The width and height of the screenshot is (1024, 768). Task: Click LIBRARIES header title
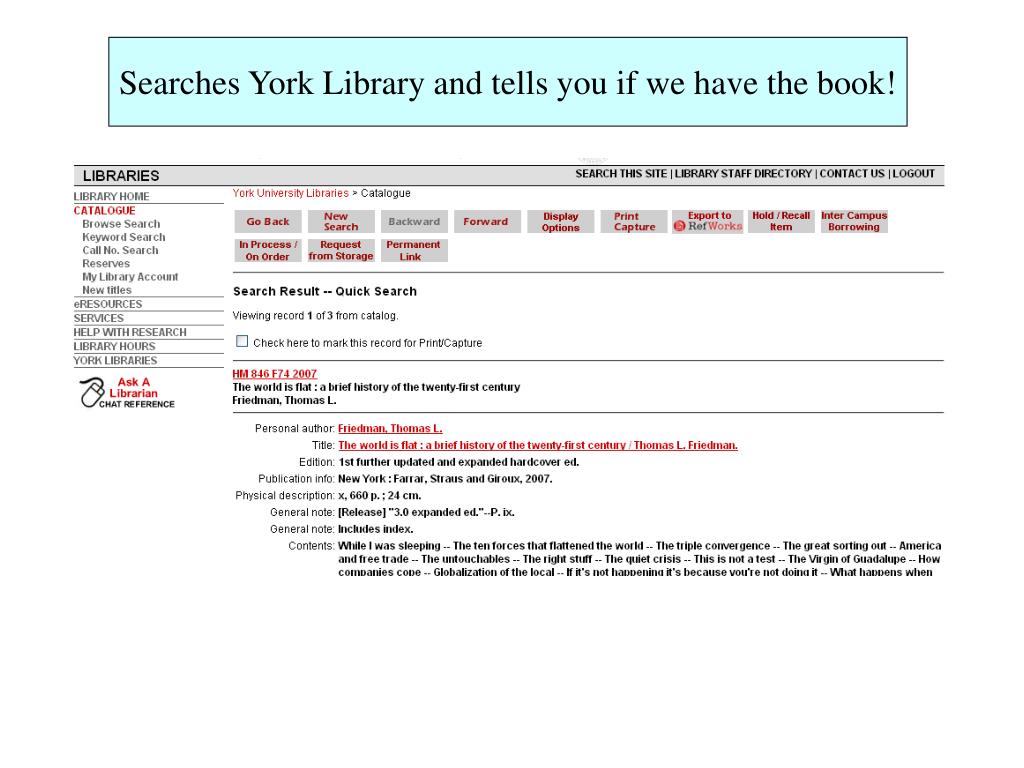click(121, 176)
